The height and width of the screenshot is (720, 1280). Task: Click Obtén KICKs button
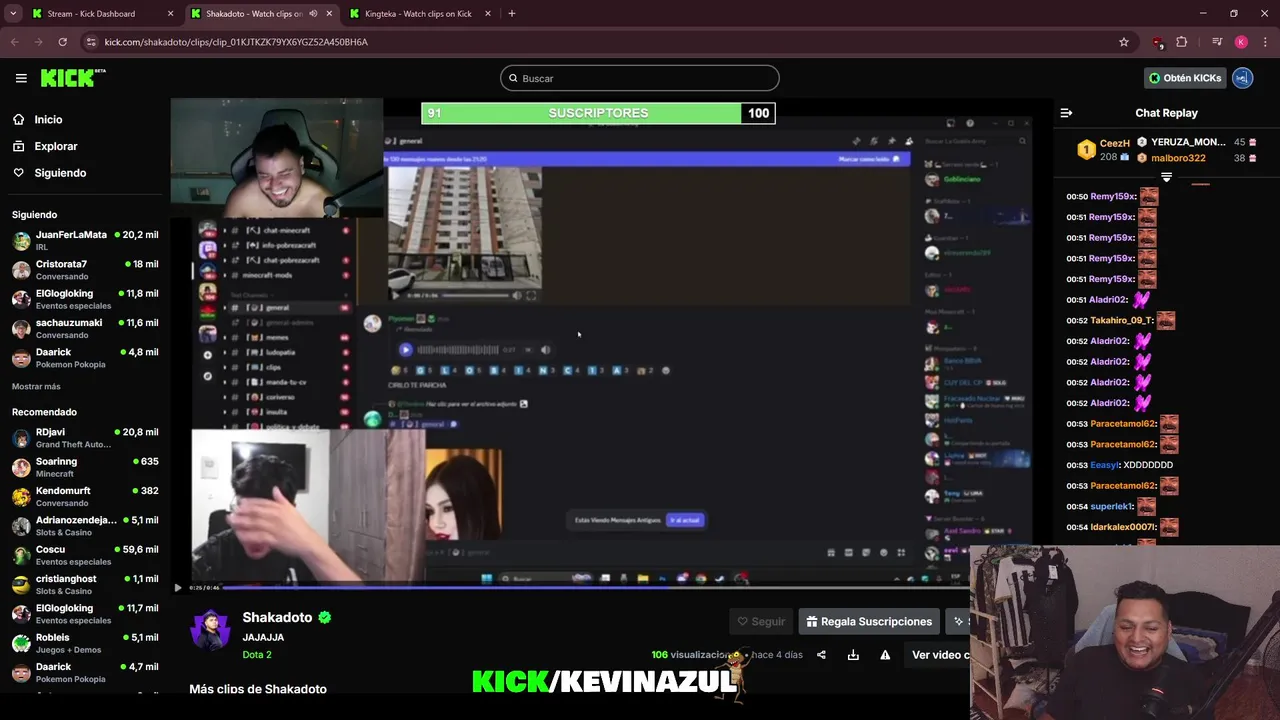(1185, 78)
